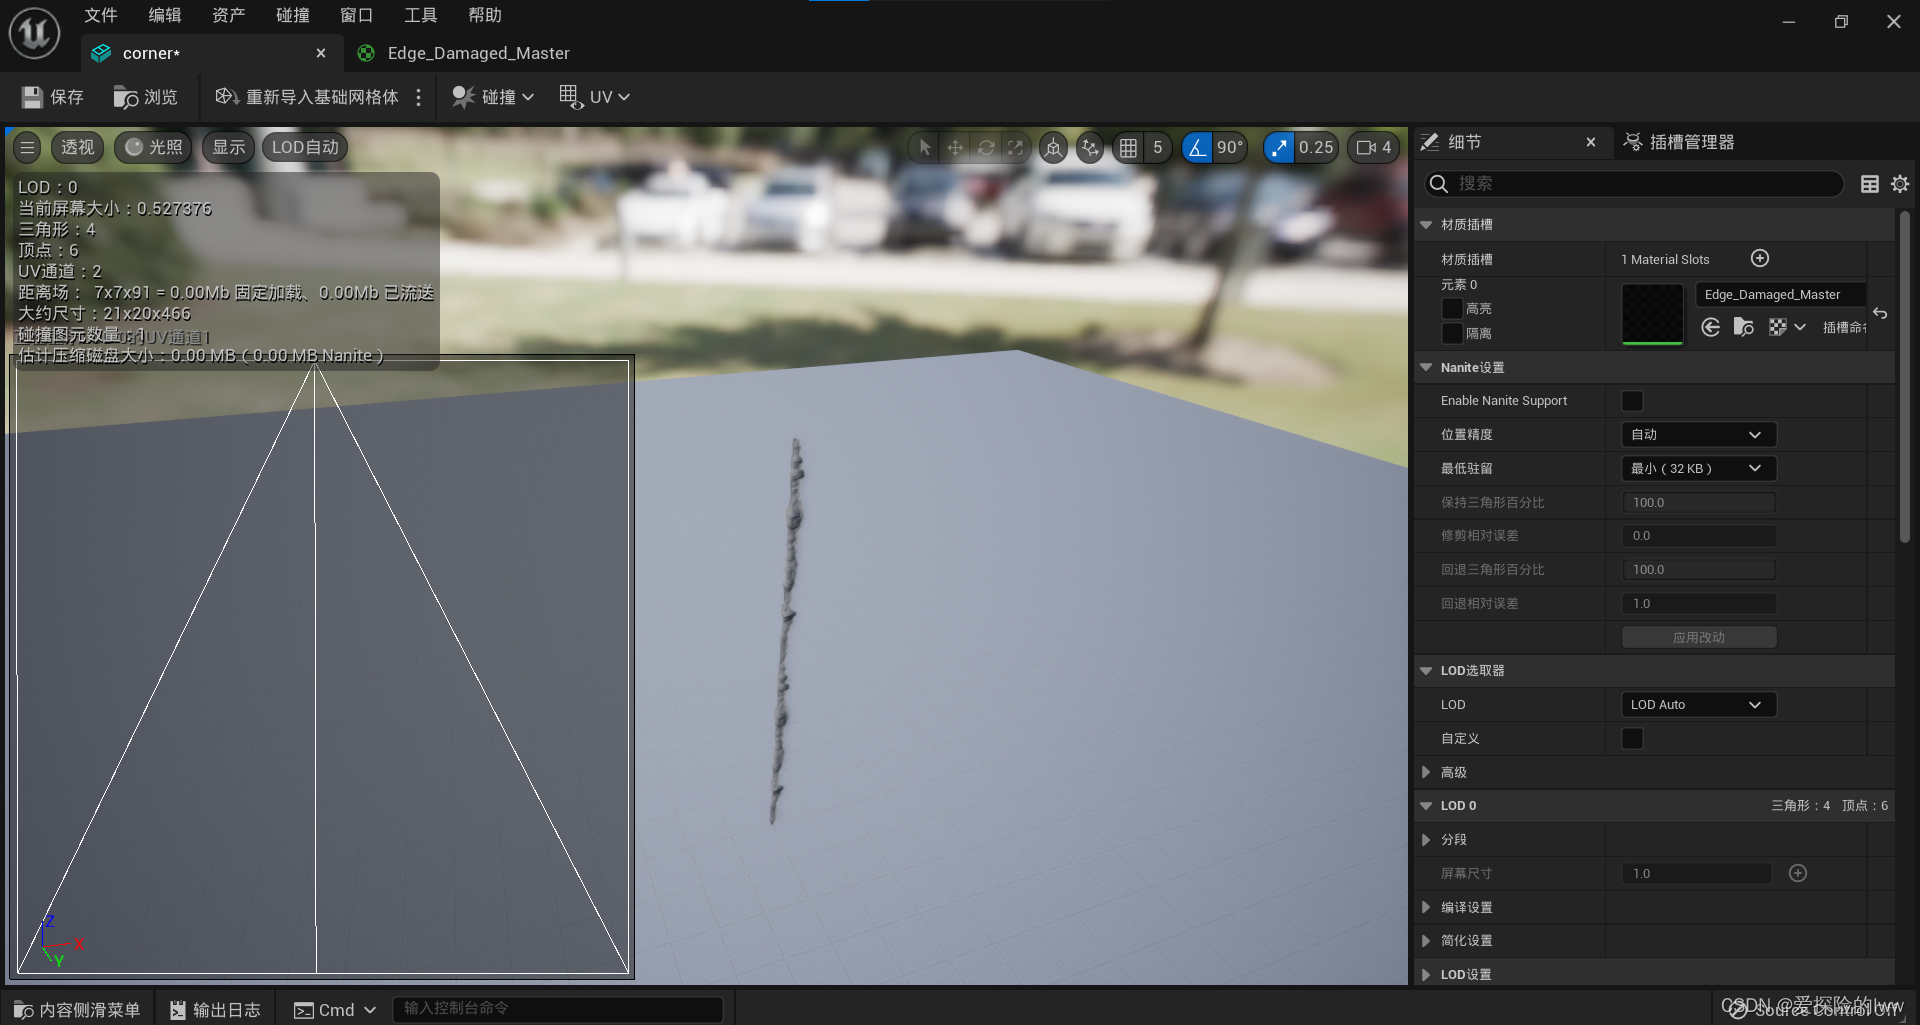Open 最低驻留 dropdown 最小 (32 KB)
Image resolution: width=1920 pixels, height=1025 pixels.
(x=1698, y=469)
